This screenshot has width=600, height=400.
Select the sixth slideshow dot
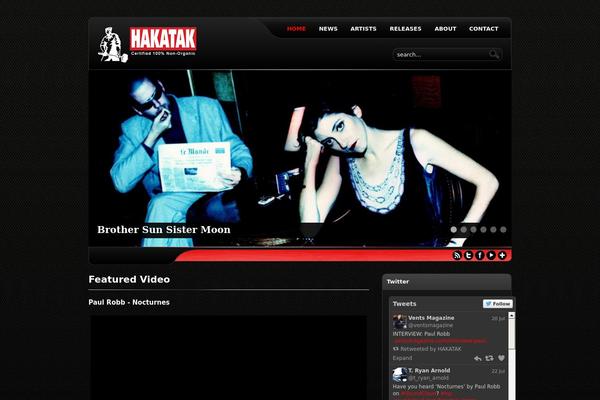click(503, 230)
